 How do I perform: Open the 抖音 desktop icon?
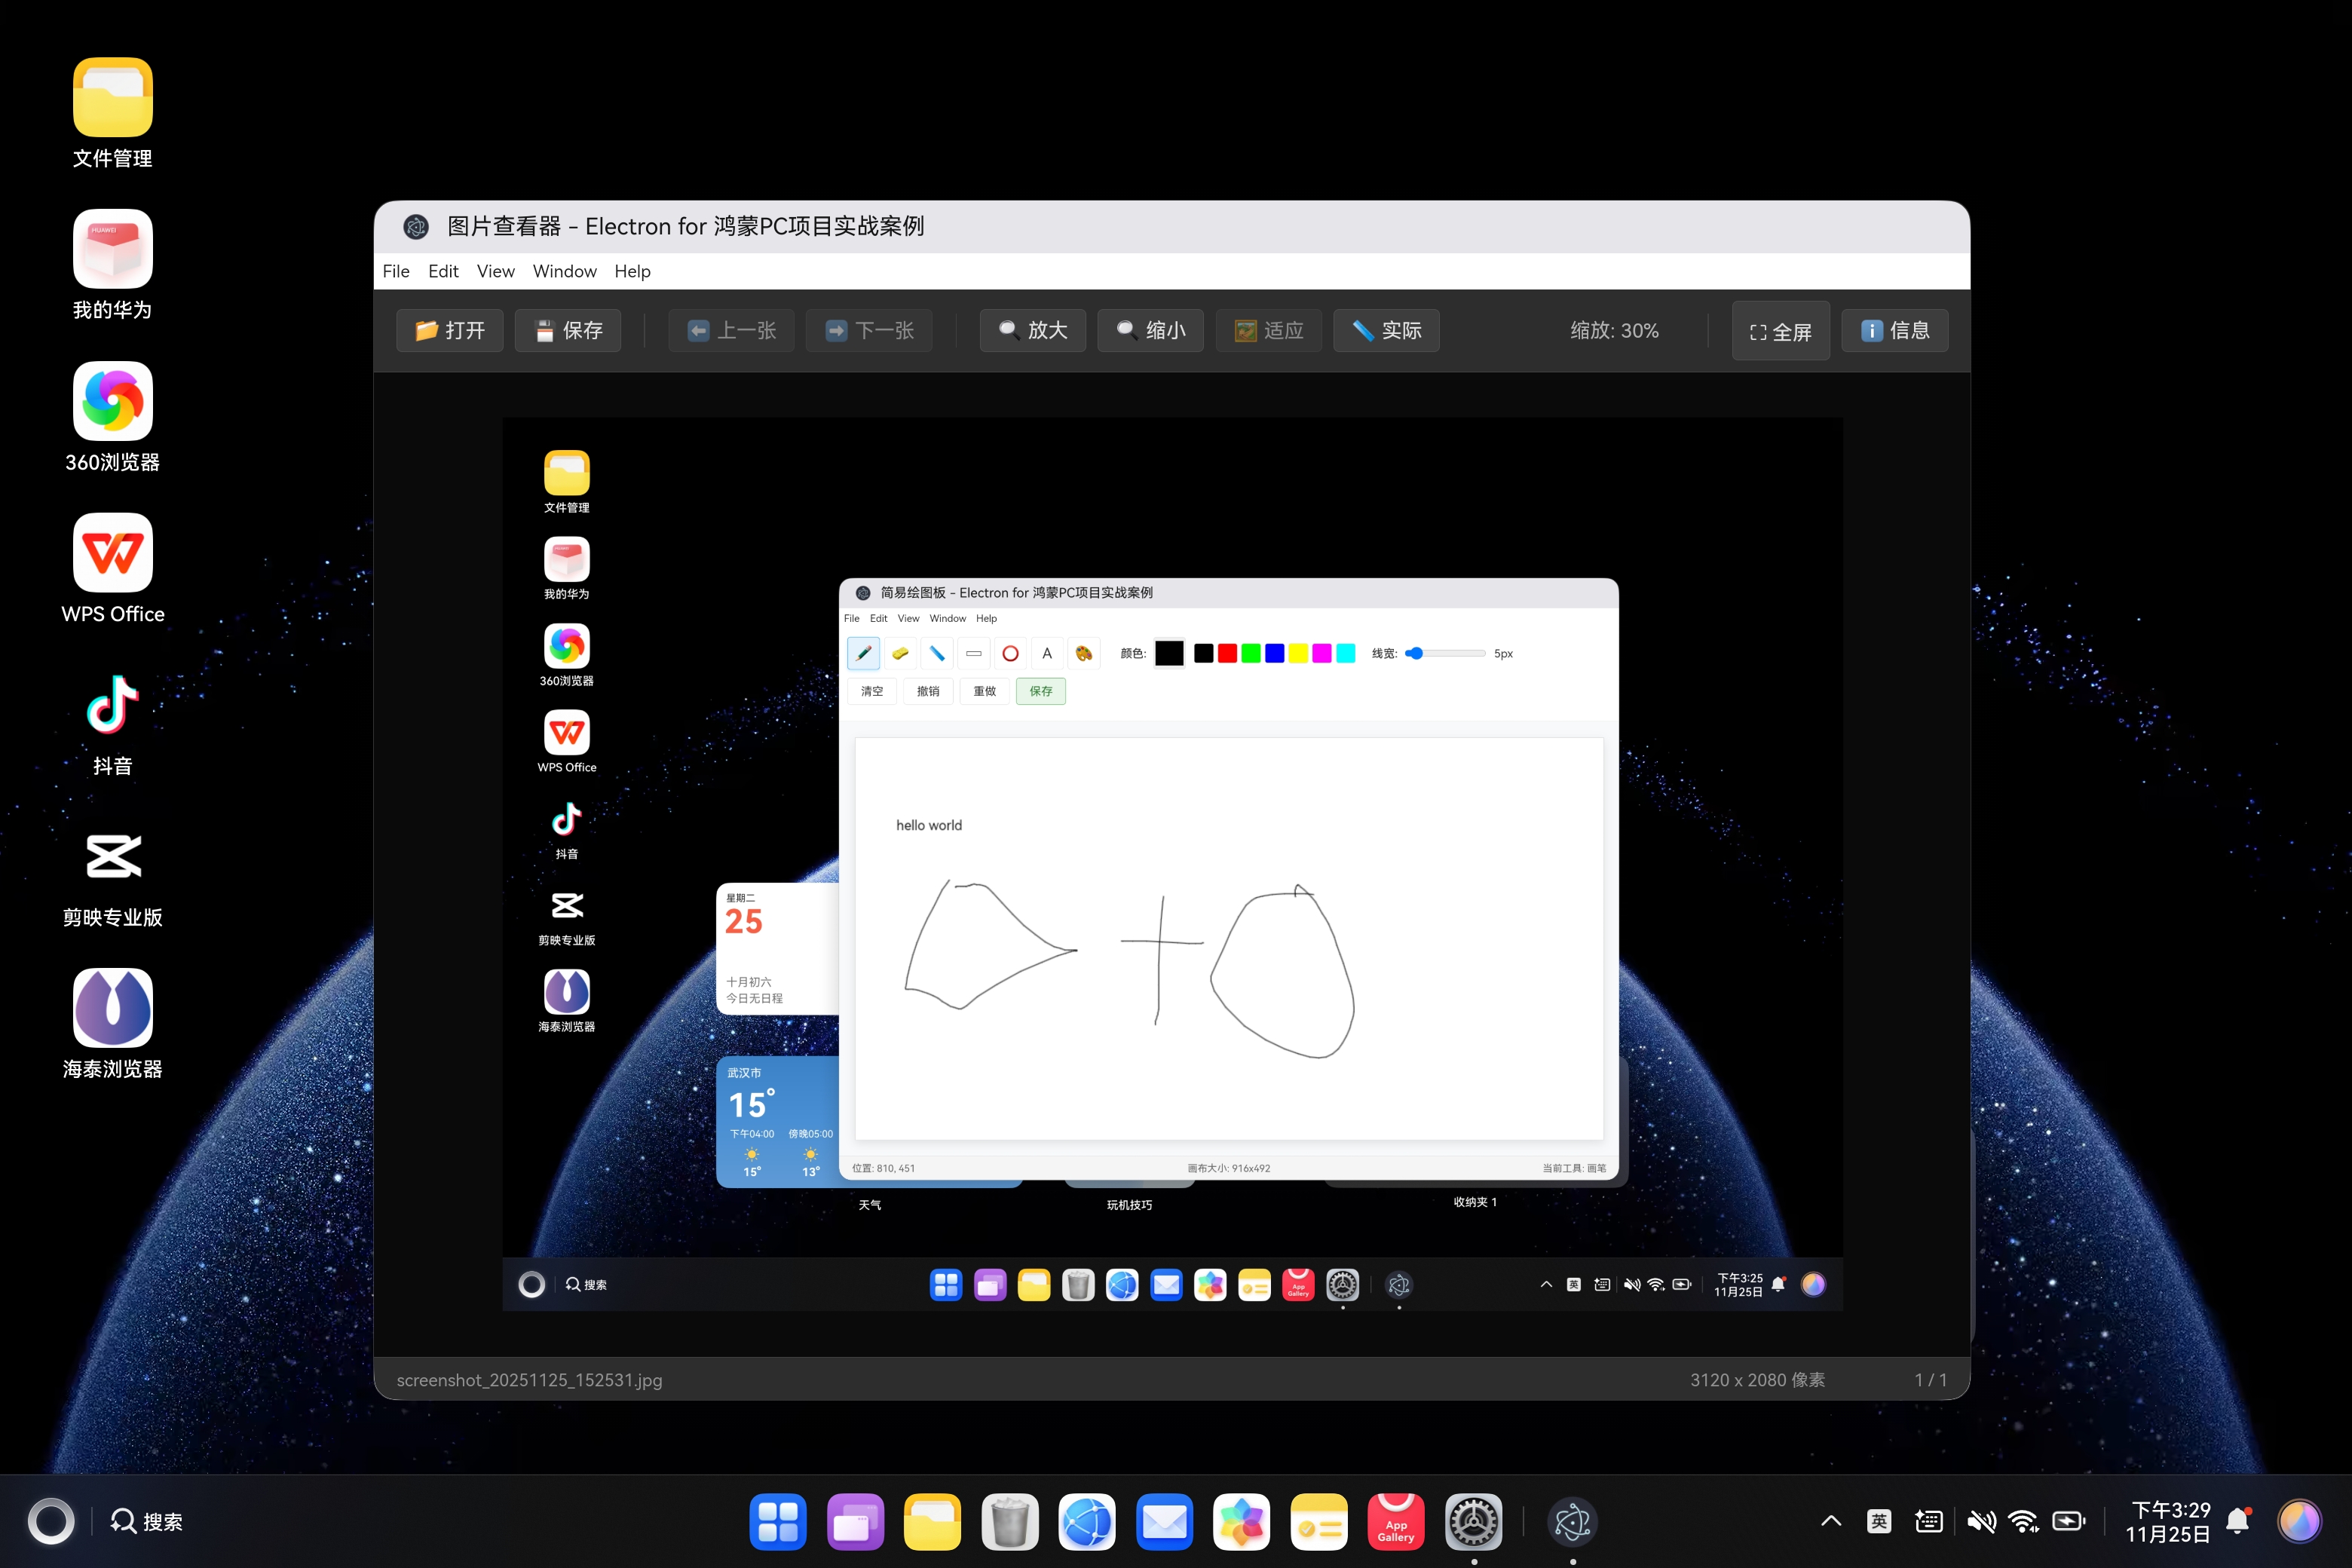click(113, 705)
